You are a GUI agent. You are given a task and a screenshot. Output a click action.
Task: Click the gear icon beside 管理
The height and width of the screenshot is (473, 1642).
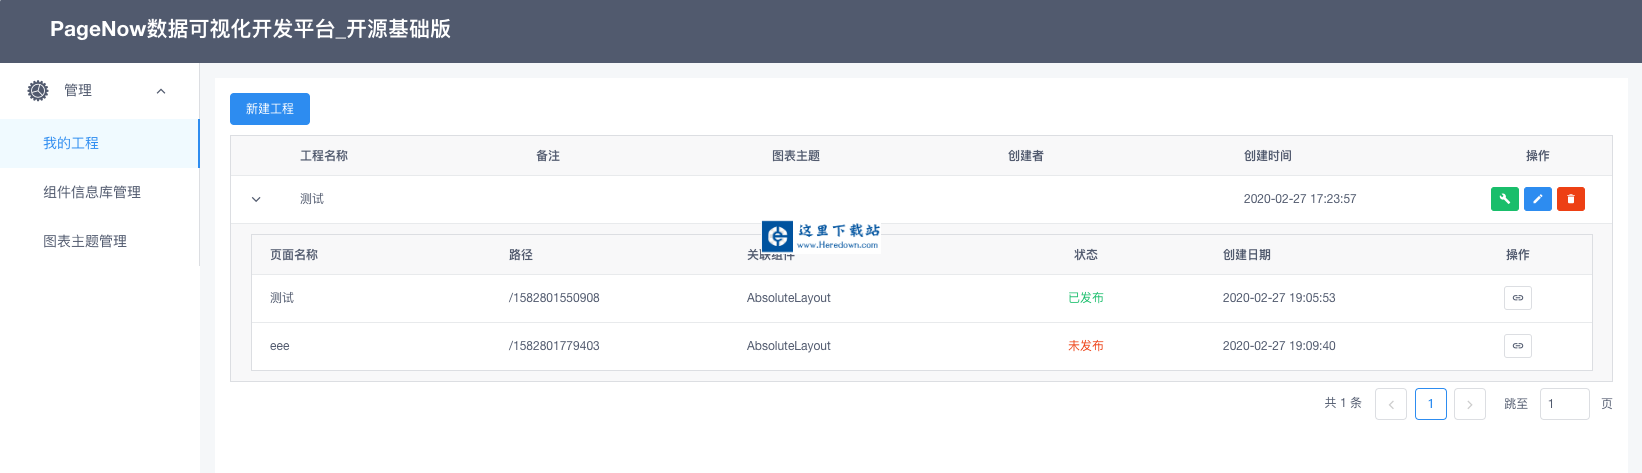coord(38,91)
